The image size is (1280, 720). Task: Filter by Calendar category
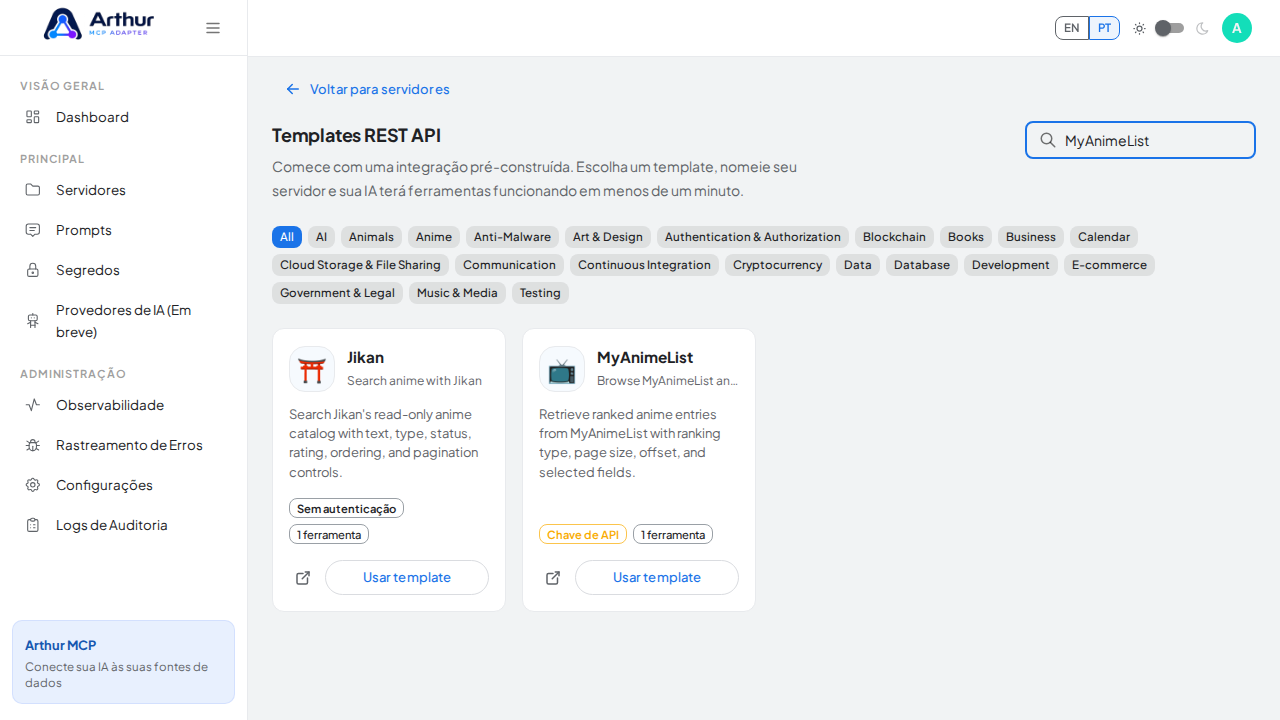[x=1104, y=237]
